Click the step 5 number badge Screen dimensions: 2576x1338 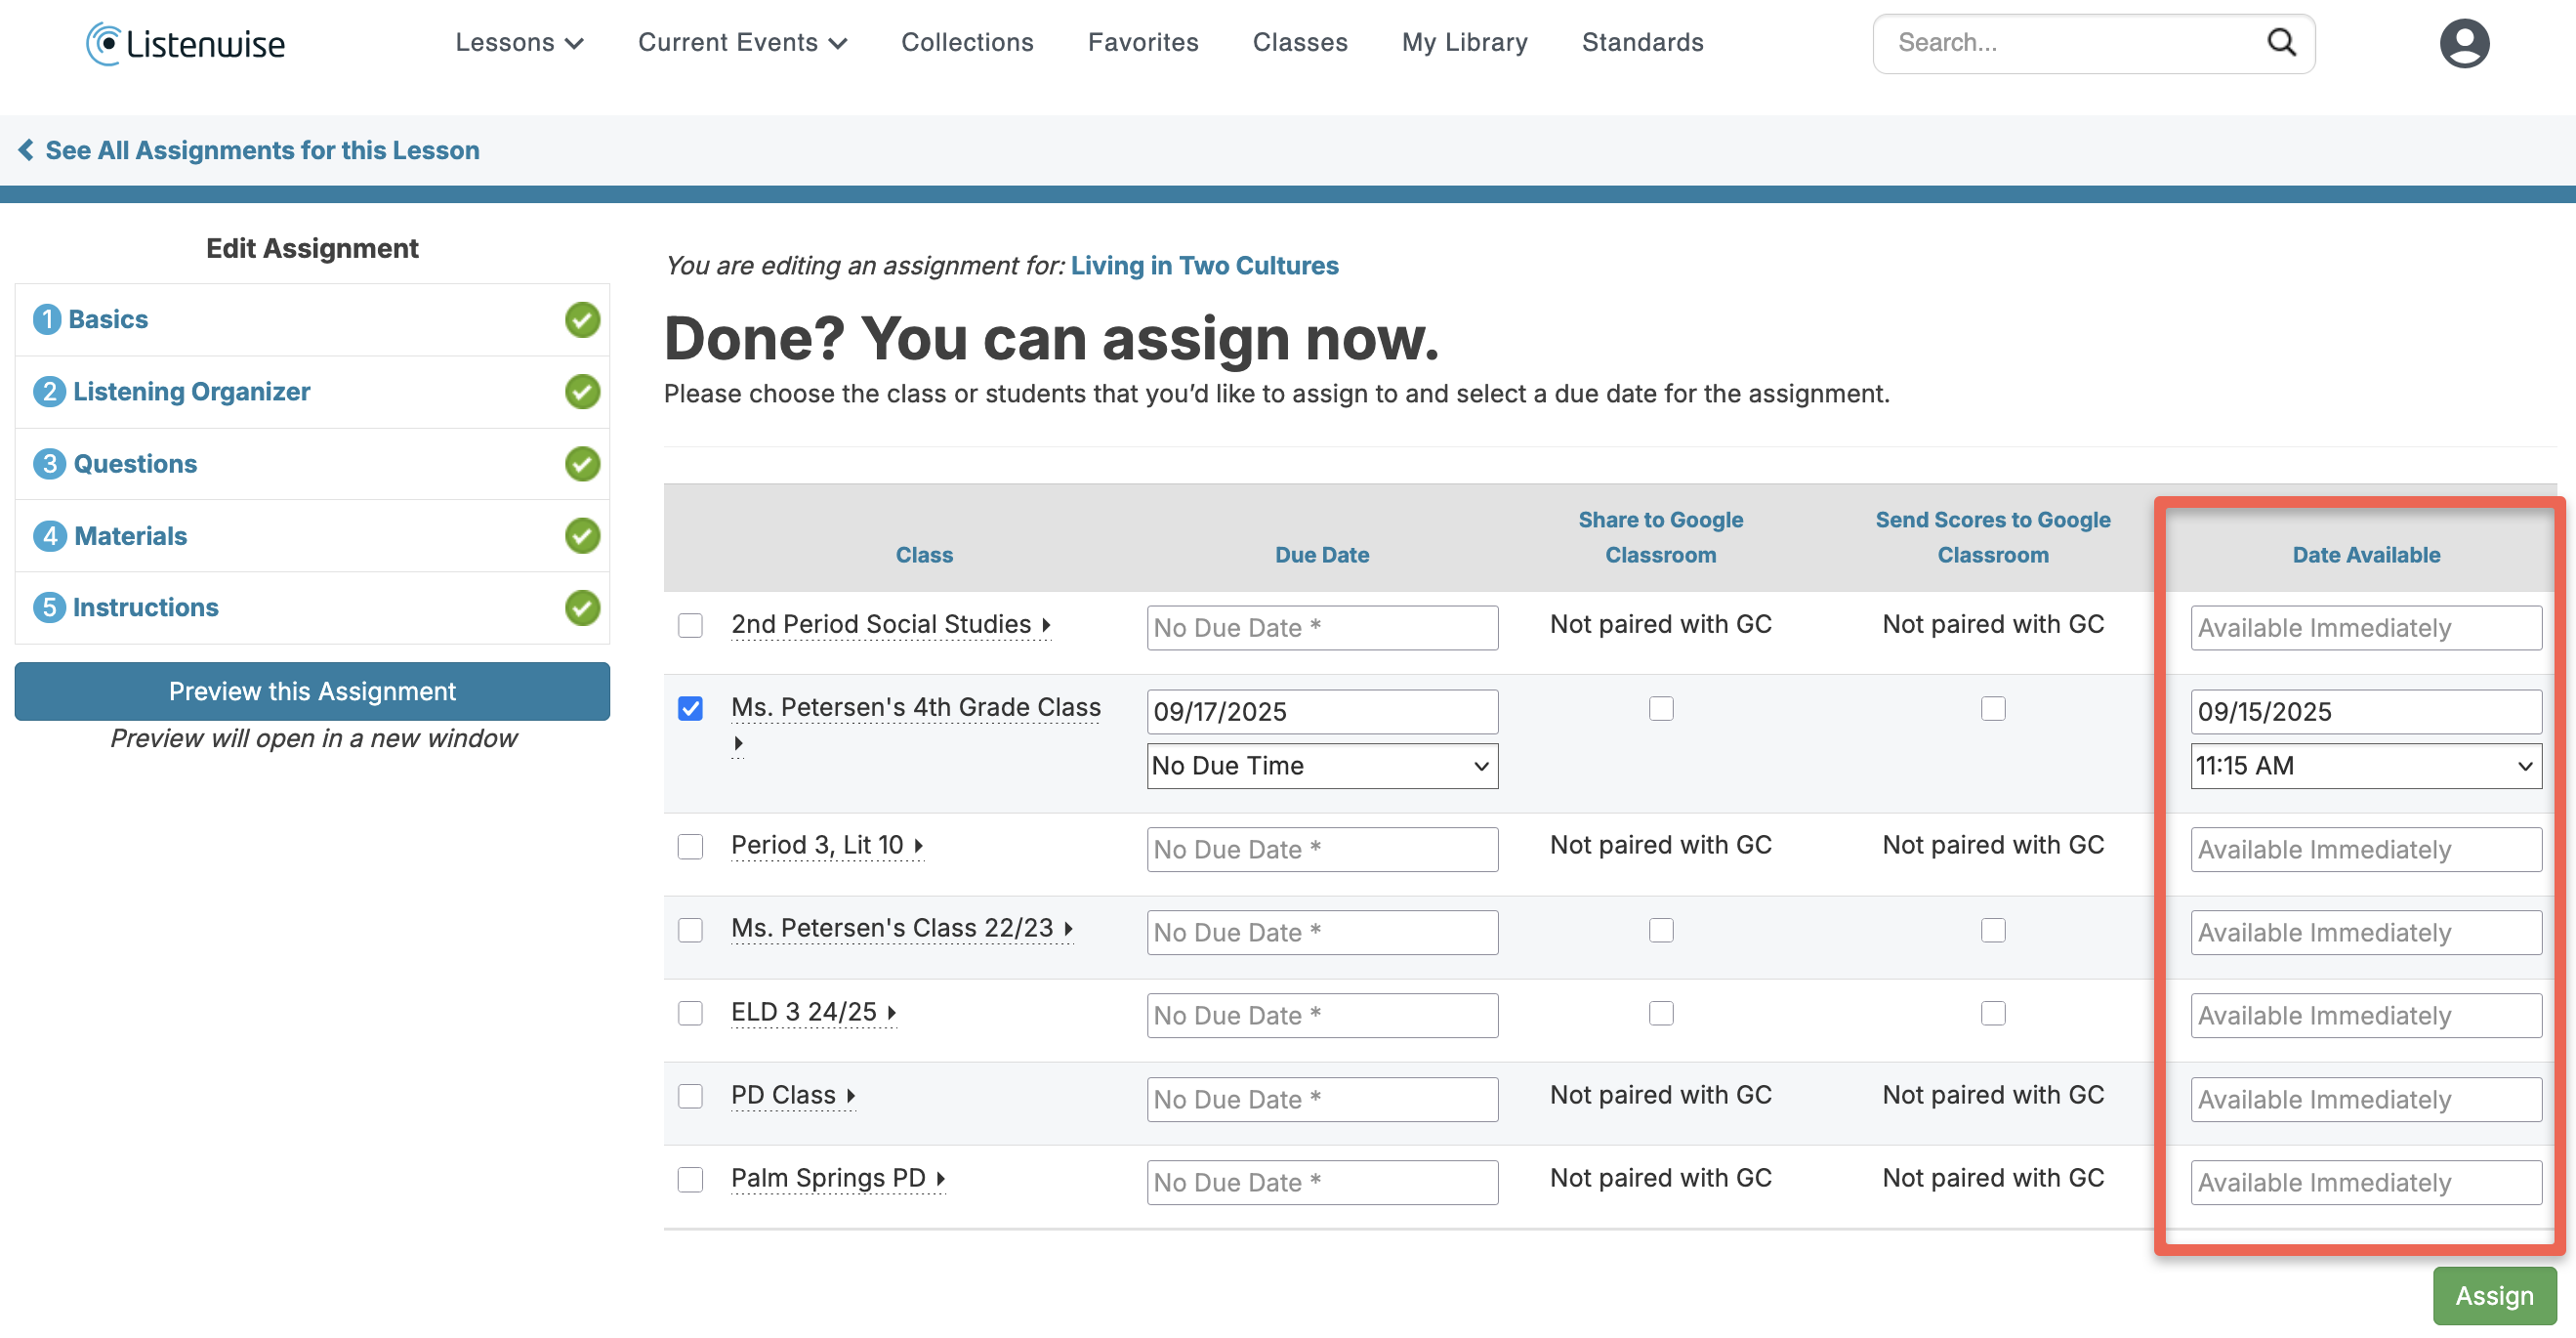pyautogui.click(x=49, y=608)
